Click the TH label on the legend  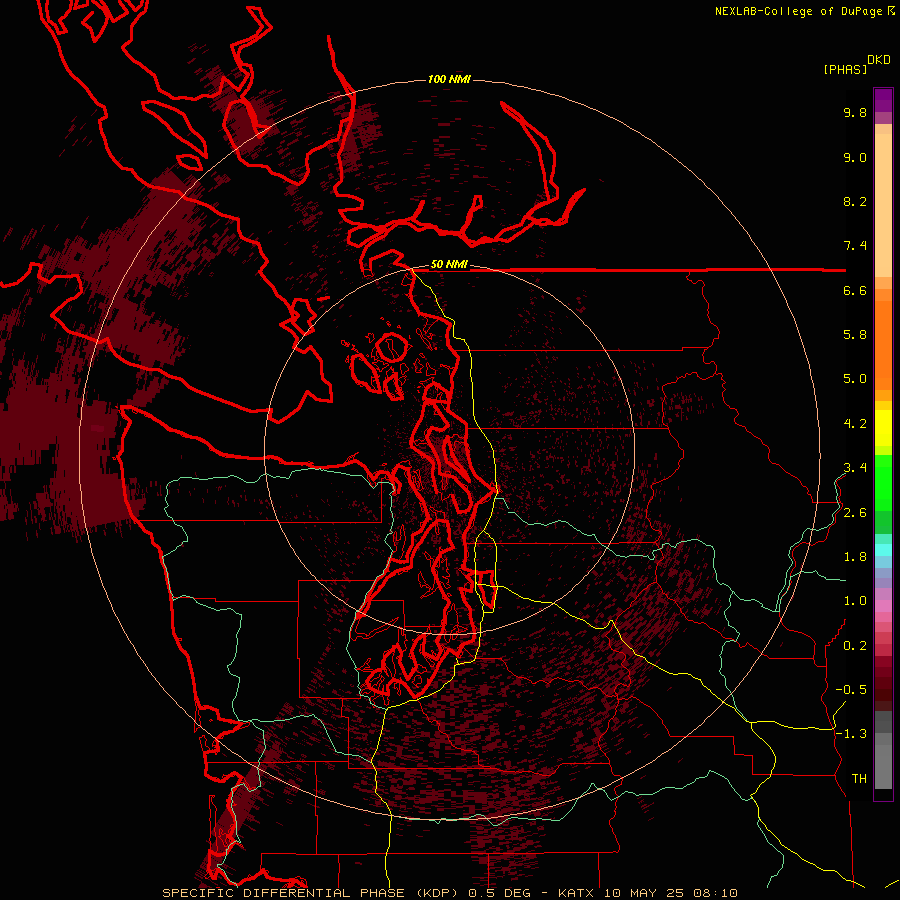(859, 779)
